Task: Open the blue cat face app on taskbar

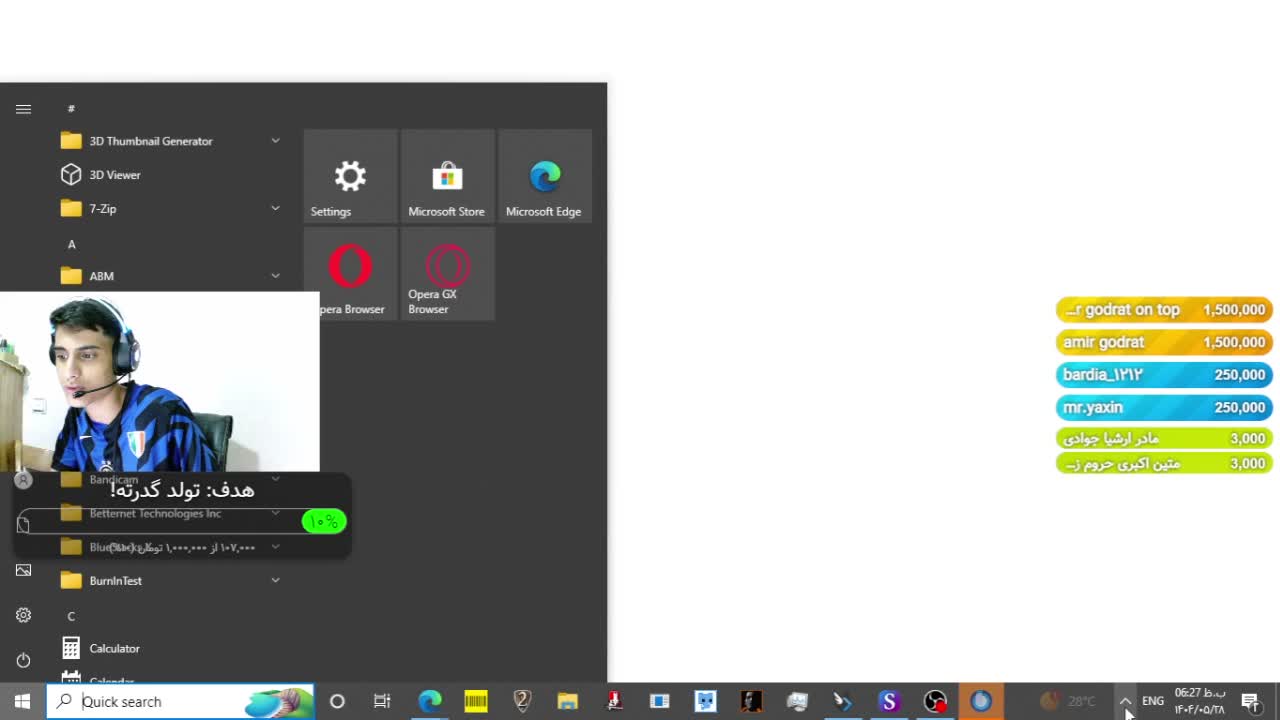Action: (x=706, y=701)
